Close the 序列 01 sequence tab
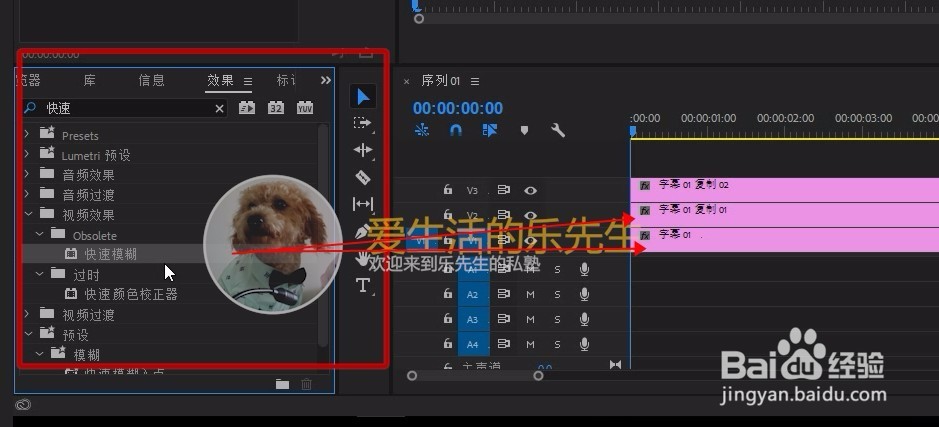Viewport: 939px width, 427px height. tap(407, 81)
